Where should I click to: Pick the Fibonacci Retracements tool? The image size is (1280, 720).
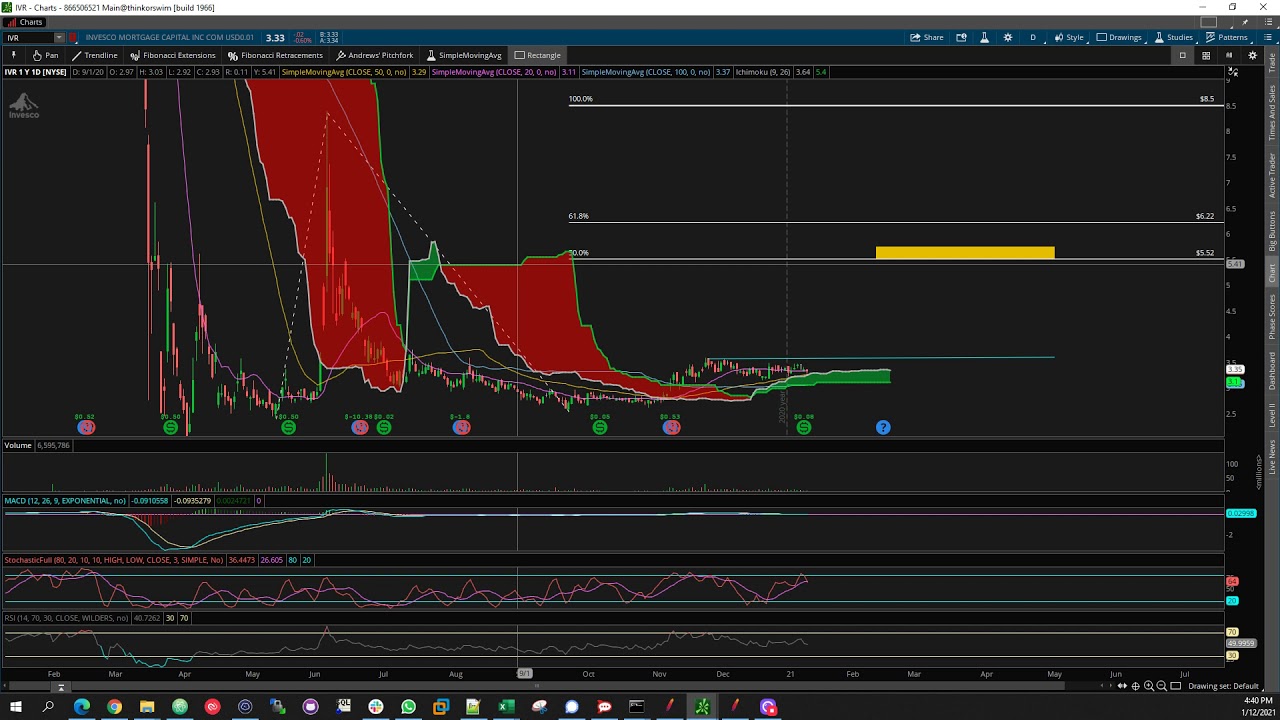tap(275, 55)
